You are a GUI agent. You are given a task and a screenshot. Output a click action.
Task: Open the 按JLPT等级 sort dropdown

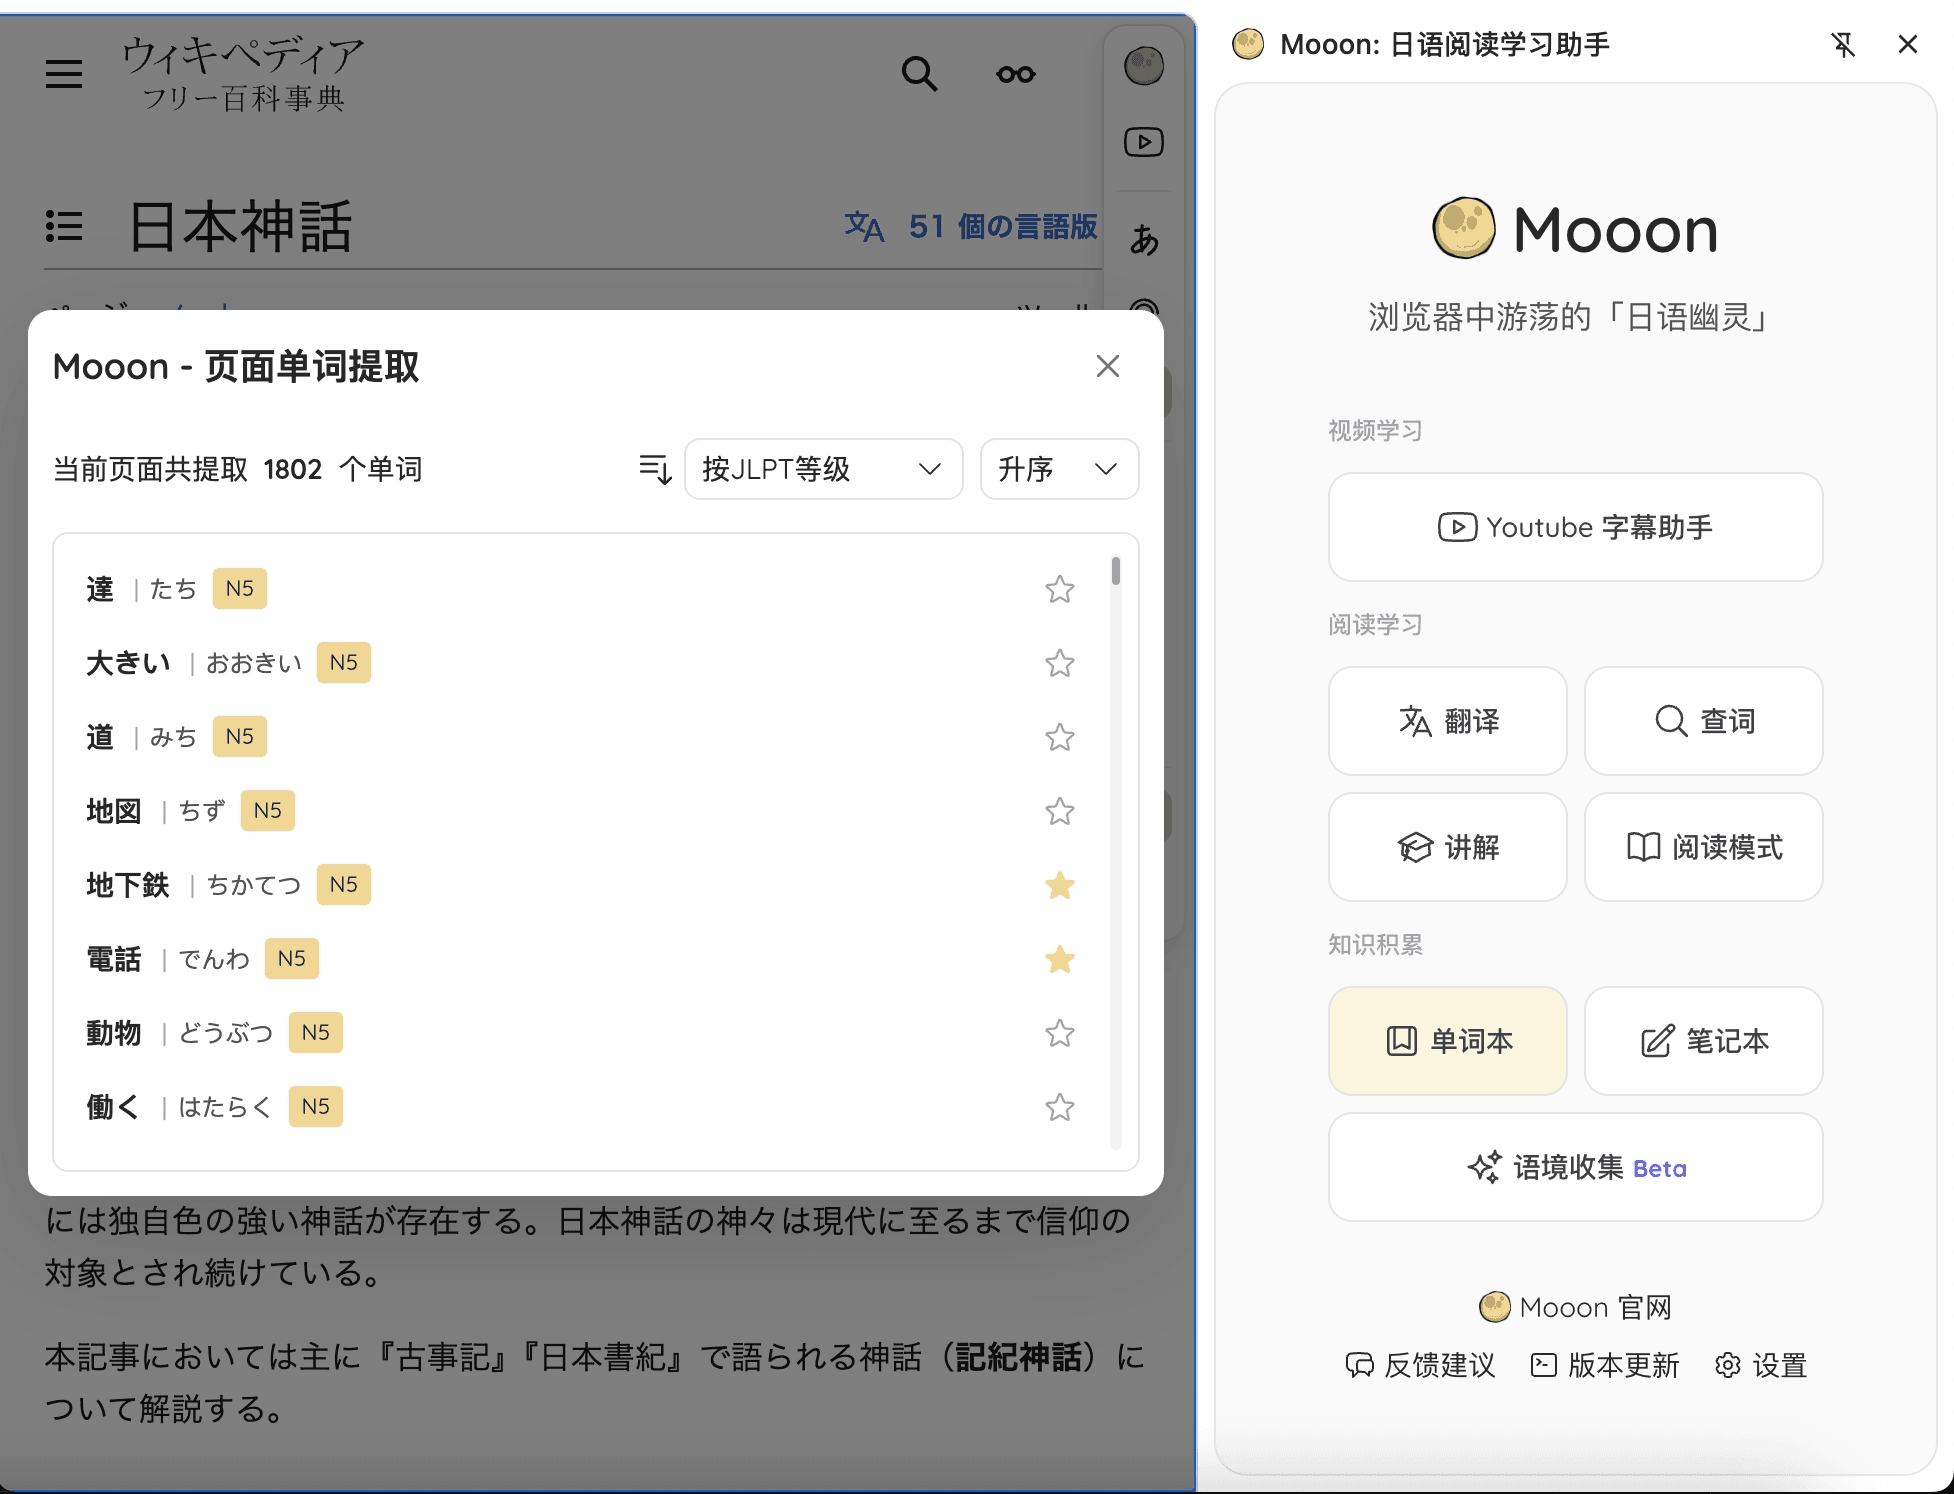click(823, 469)
